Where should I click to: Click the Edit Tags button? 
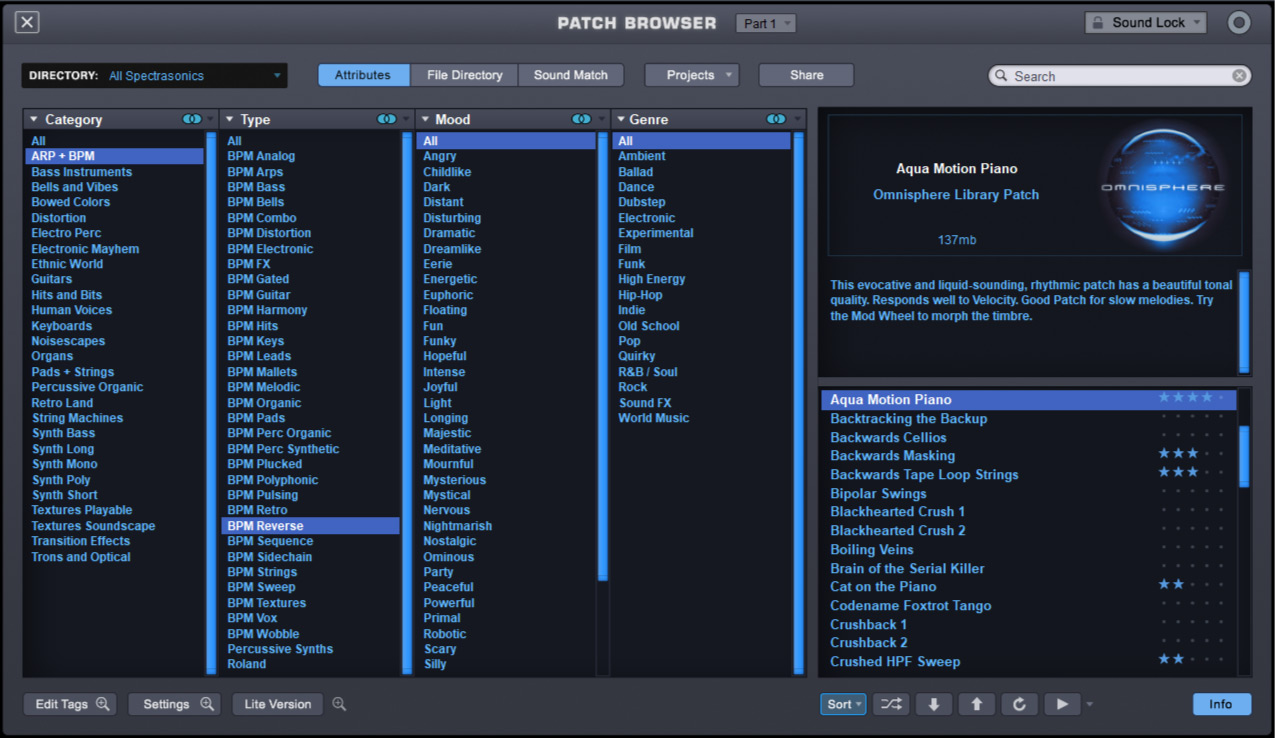pos(70,704)
